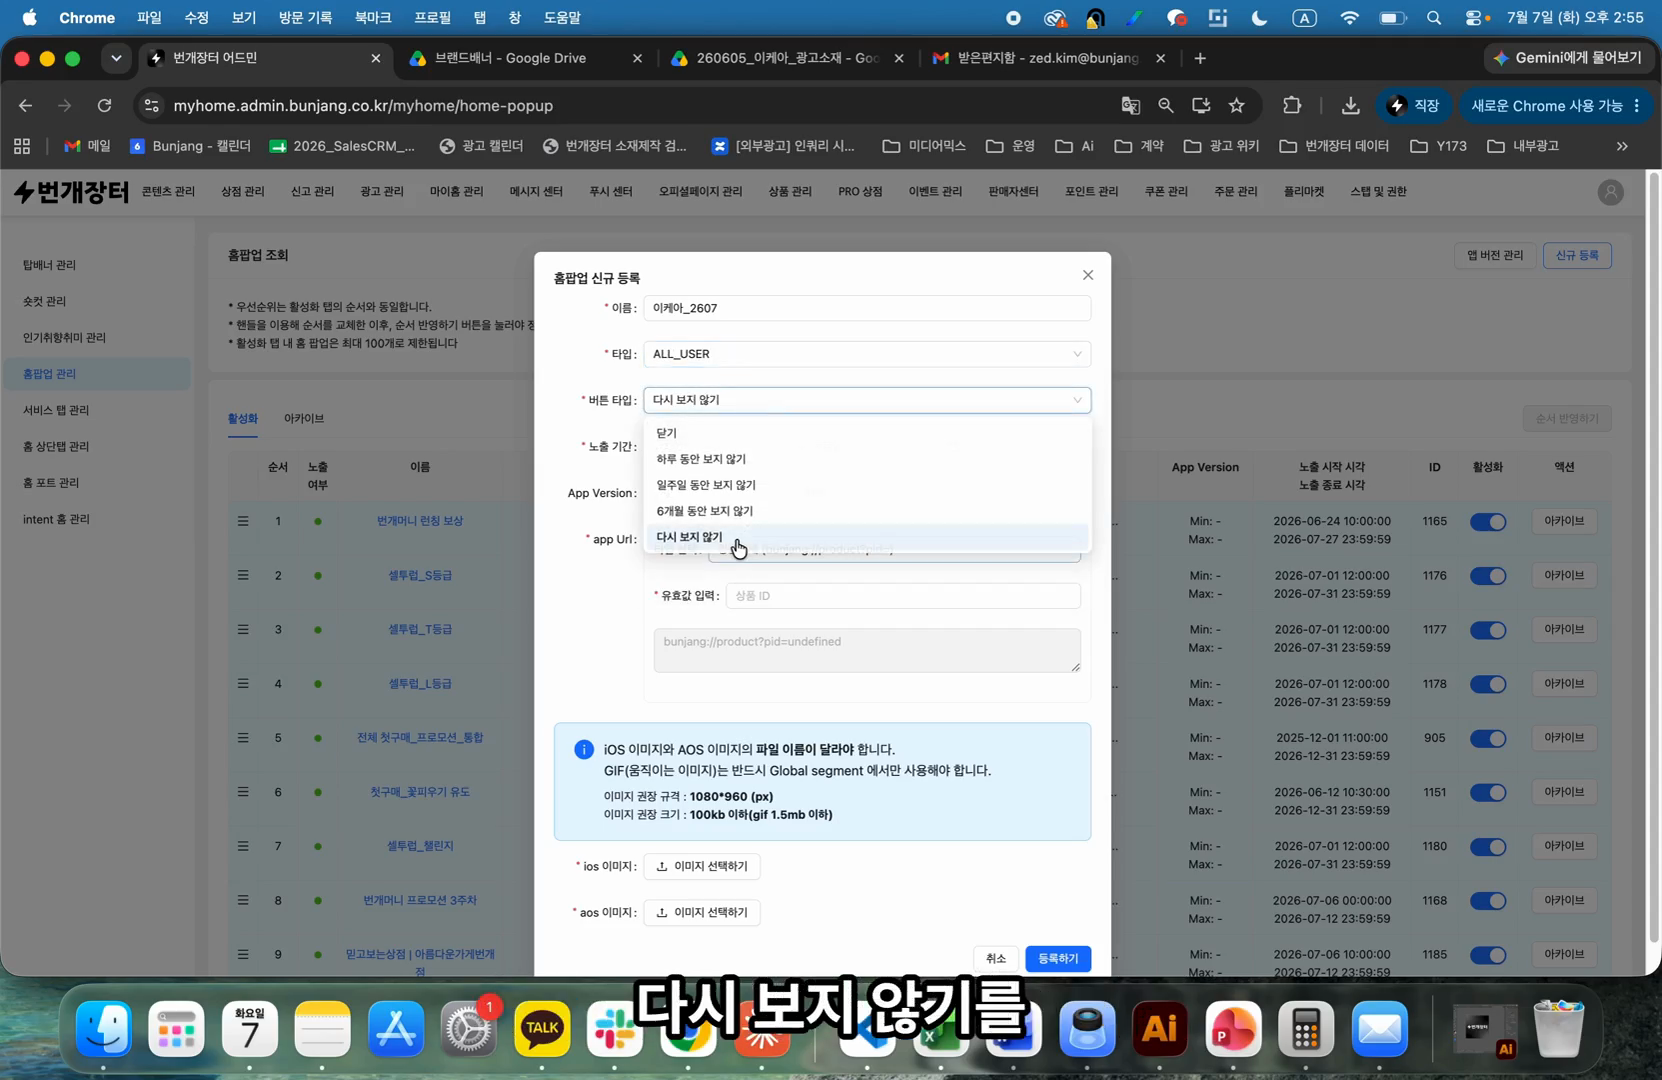Click the translate page icon
Screen dimensions: 1662x1080
[x=1131, y=105]
